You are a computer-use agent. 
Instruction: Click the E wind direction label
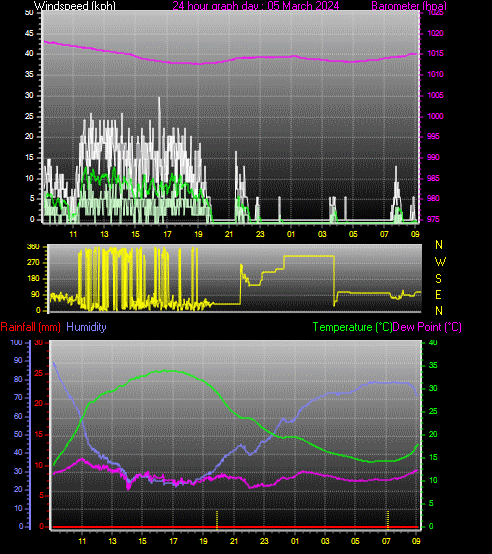438,295
